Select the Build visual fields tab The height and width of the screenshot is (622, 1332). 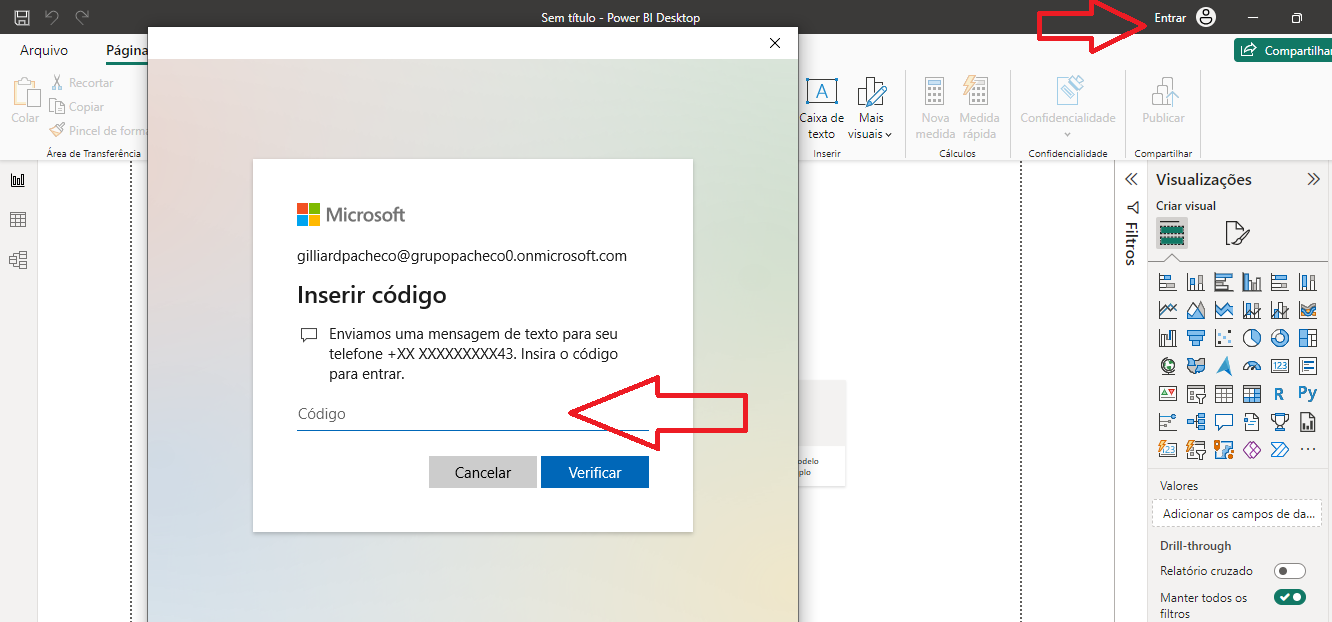1172,234
